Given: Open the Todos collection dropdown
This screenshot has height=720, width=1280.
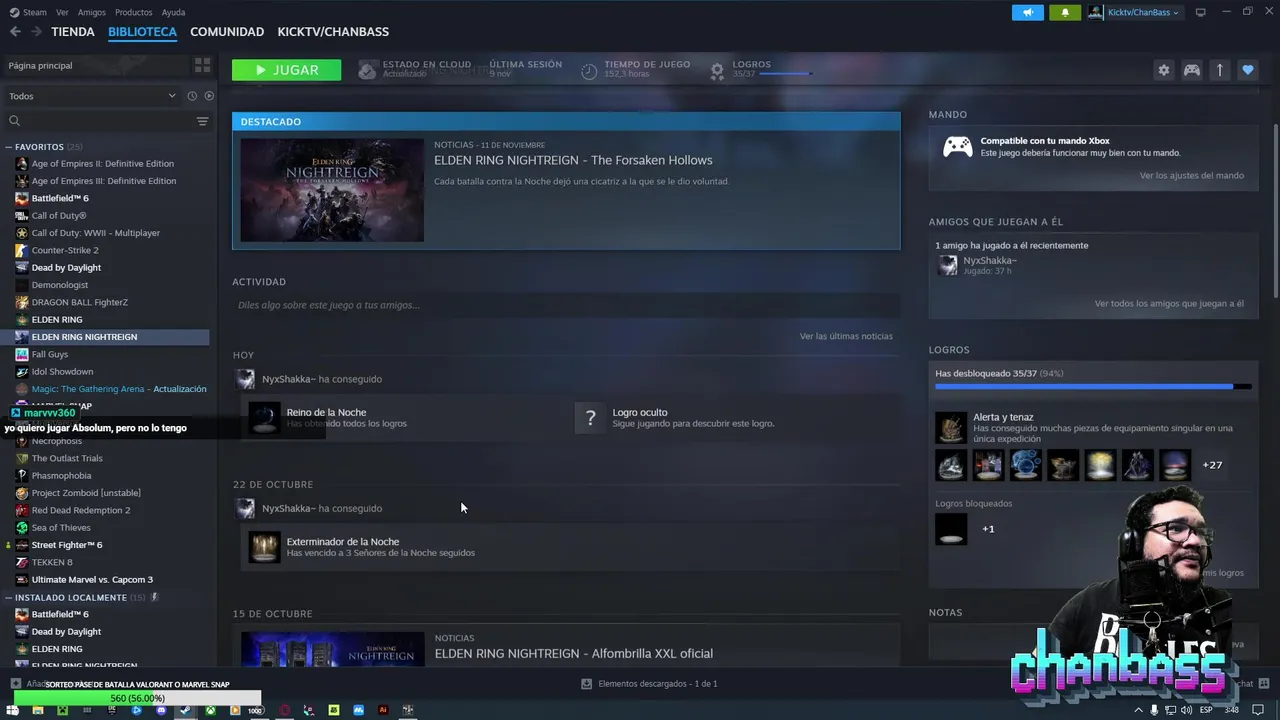Looking at the screenshot, I should coord(92,96).
